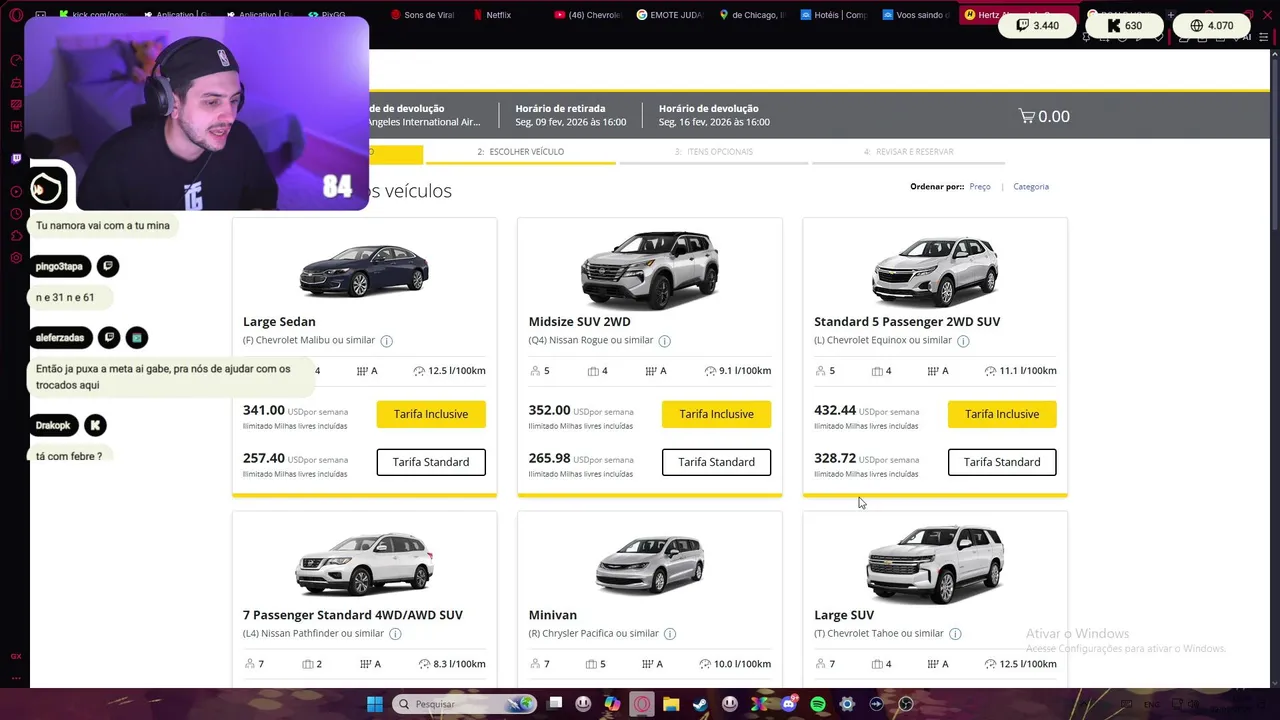
Task: Click the Kick badge next to Drakopk
Action: point(95,425)
